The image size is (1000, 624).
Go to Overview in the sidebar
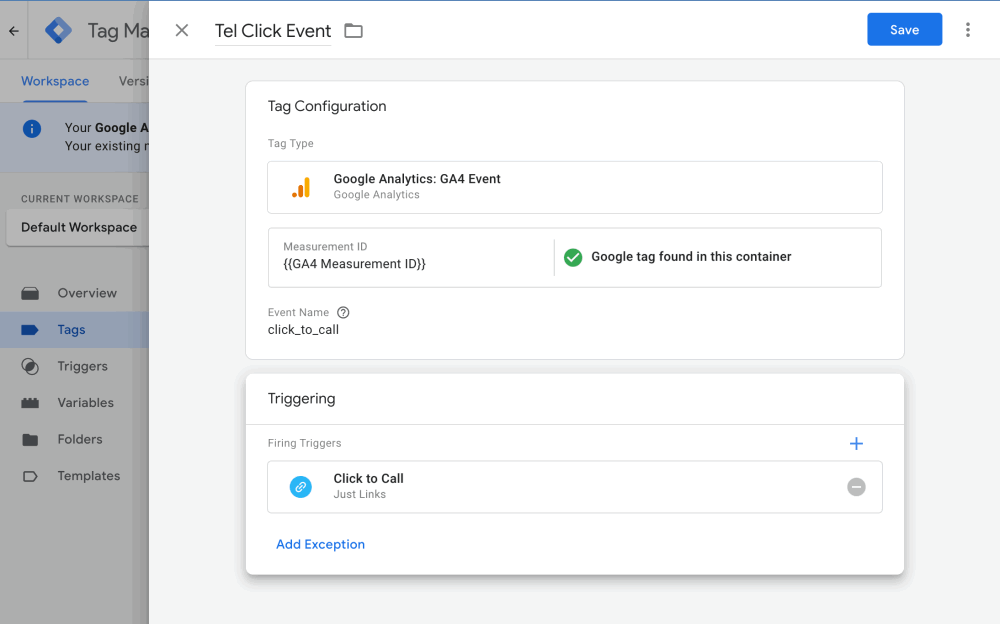click(74, 293)
